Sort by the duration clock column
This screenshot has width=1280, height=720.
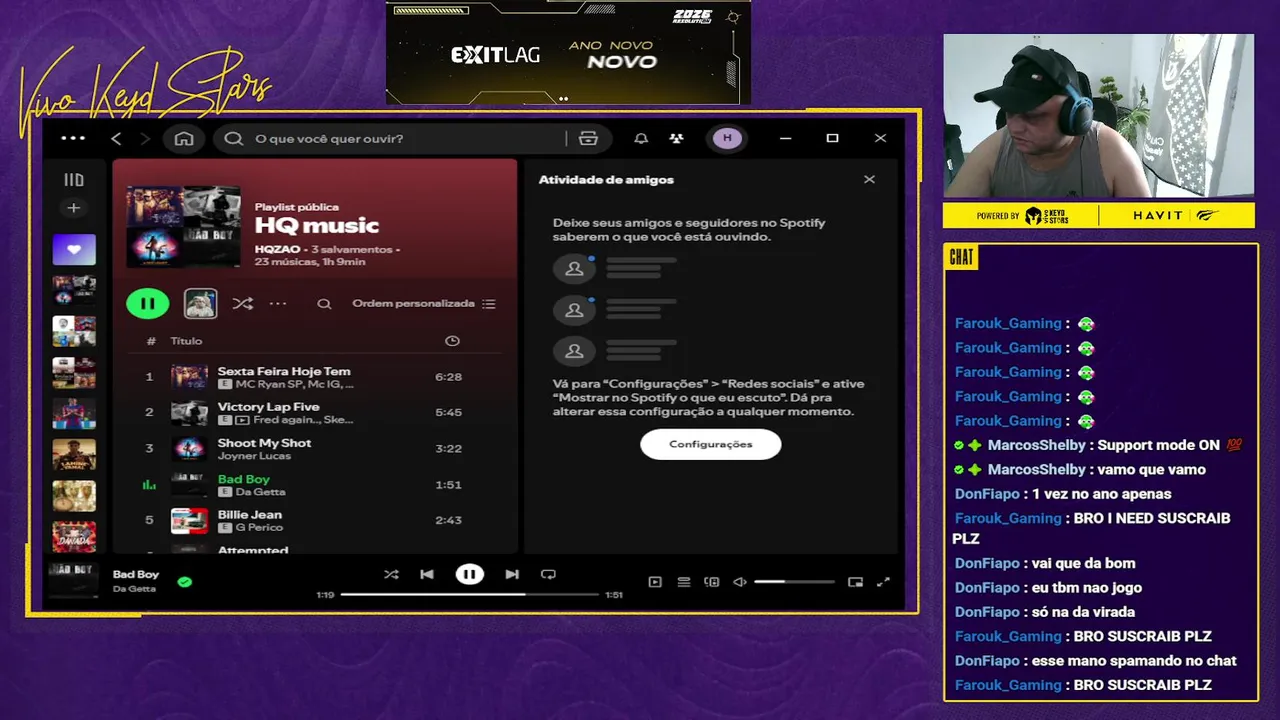tap(452, 341)
